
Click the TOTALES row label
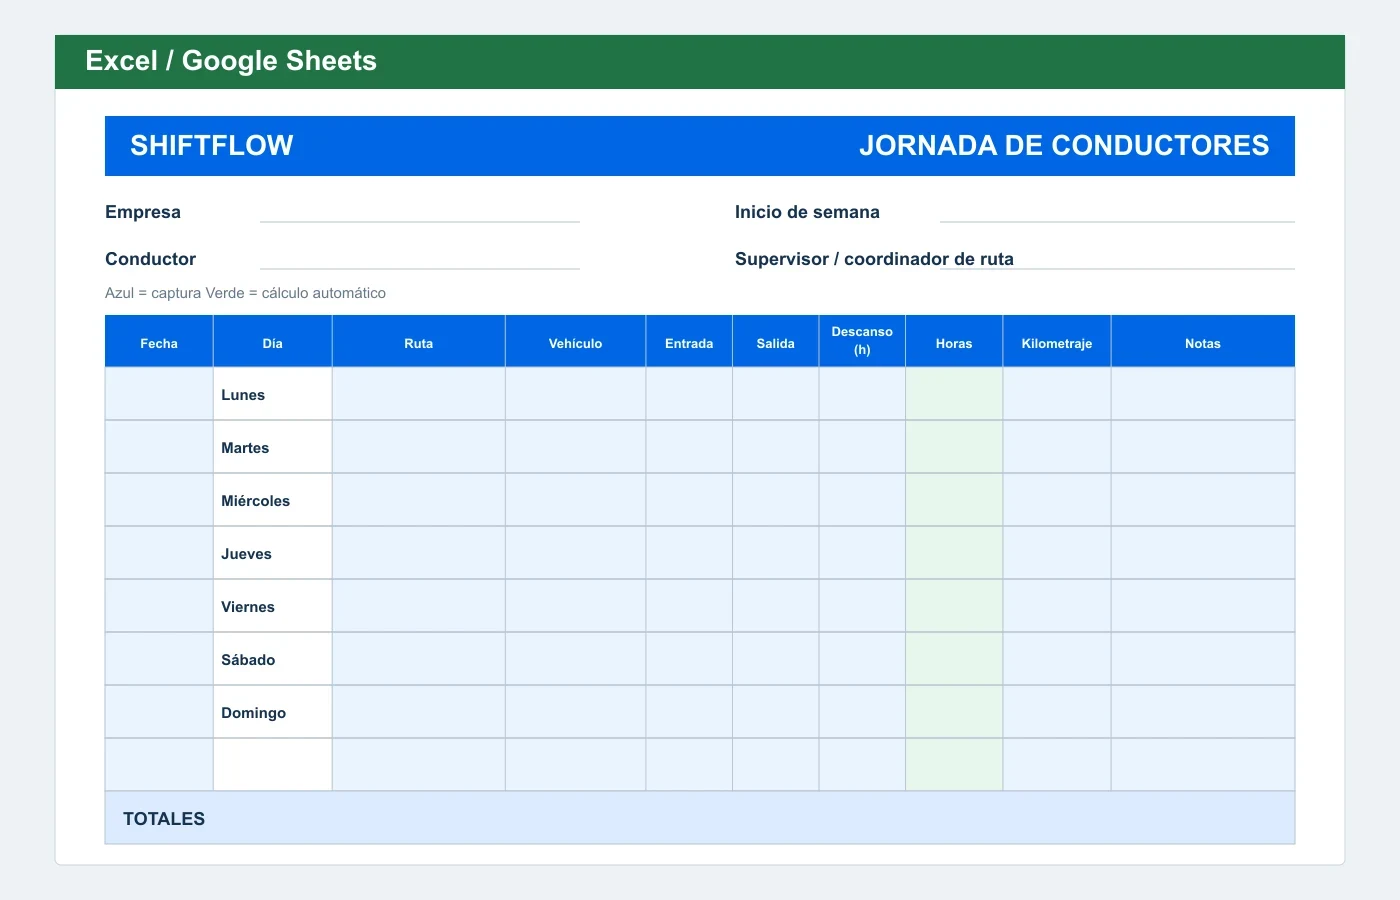pyautogui.click(x=164, y=819)
